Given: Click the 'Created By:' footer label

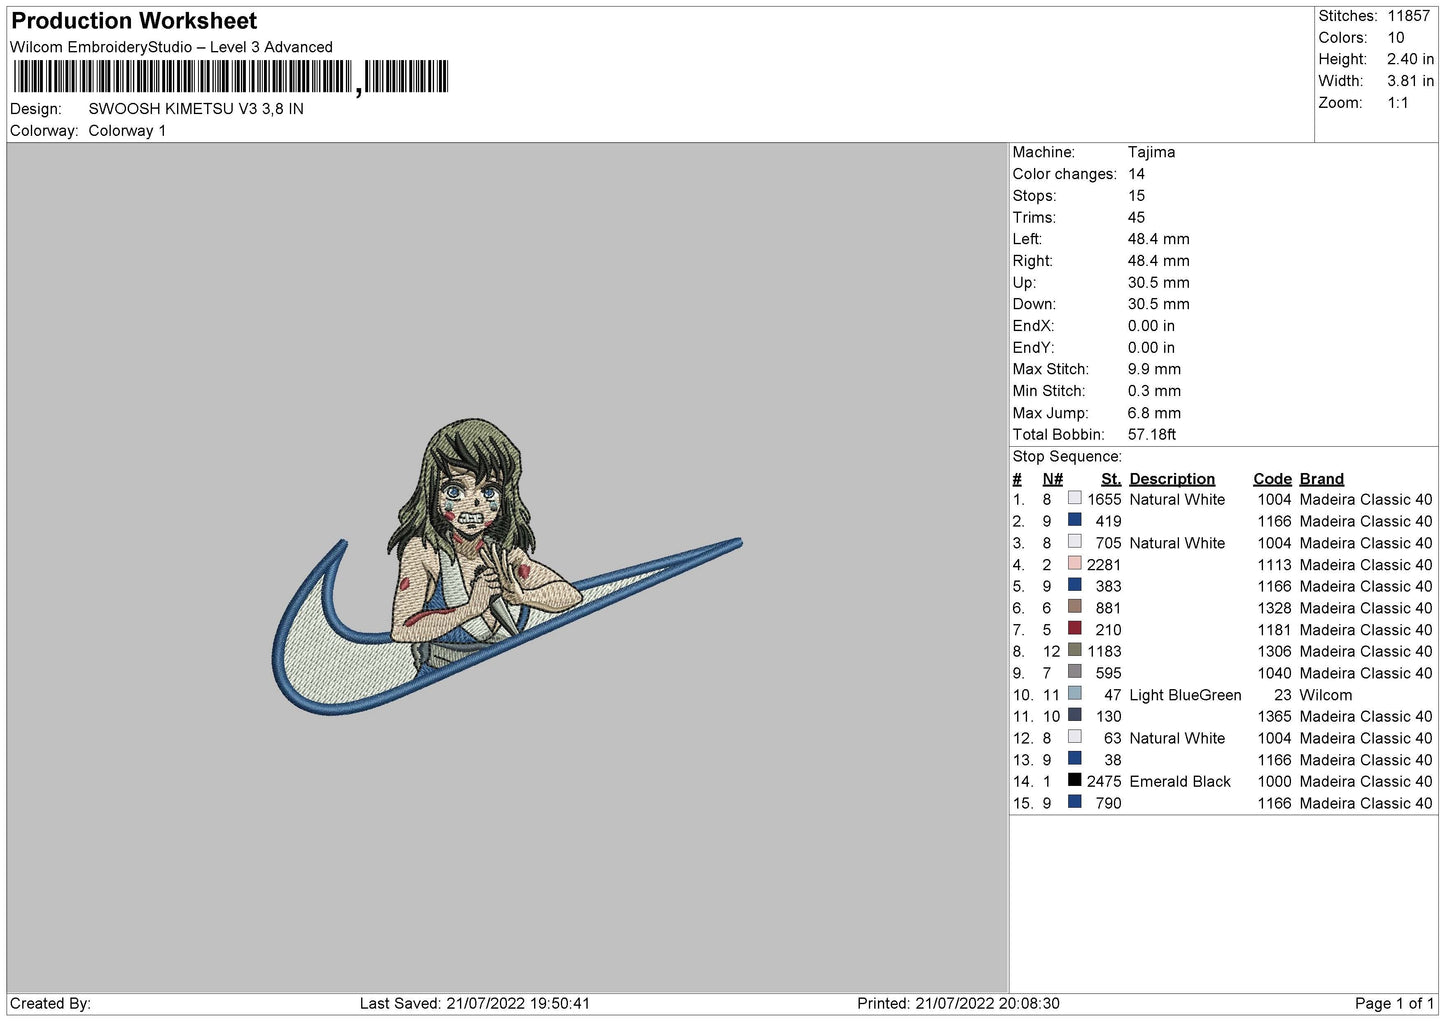Looking at the screenshot, I should (50, 1003).
